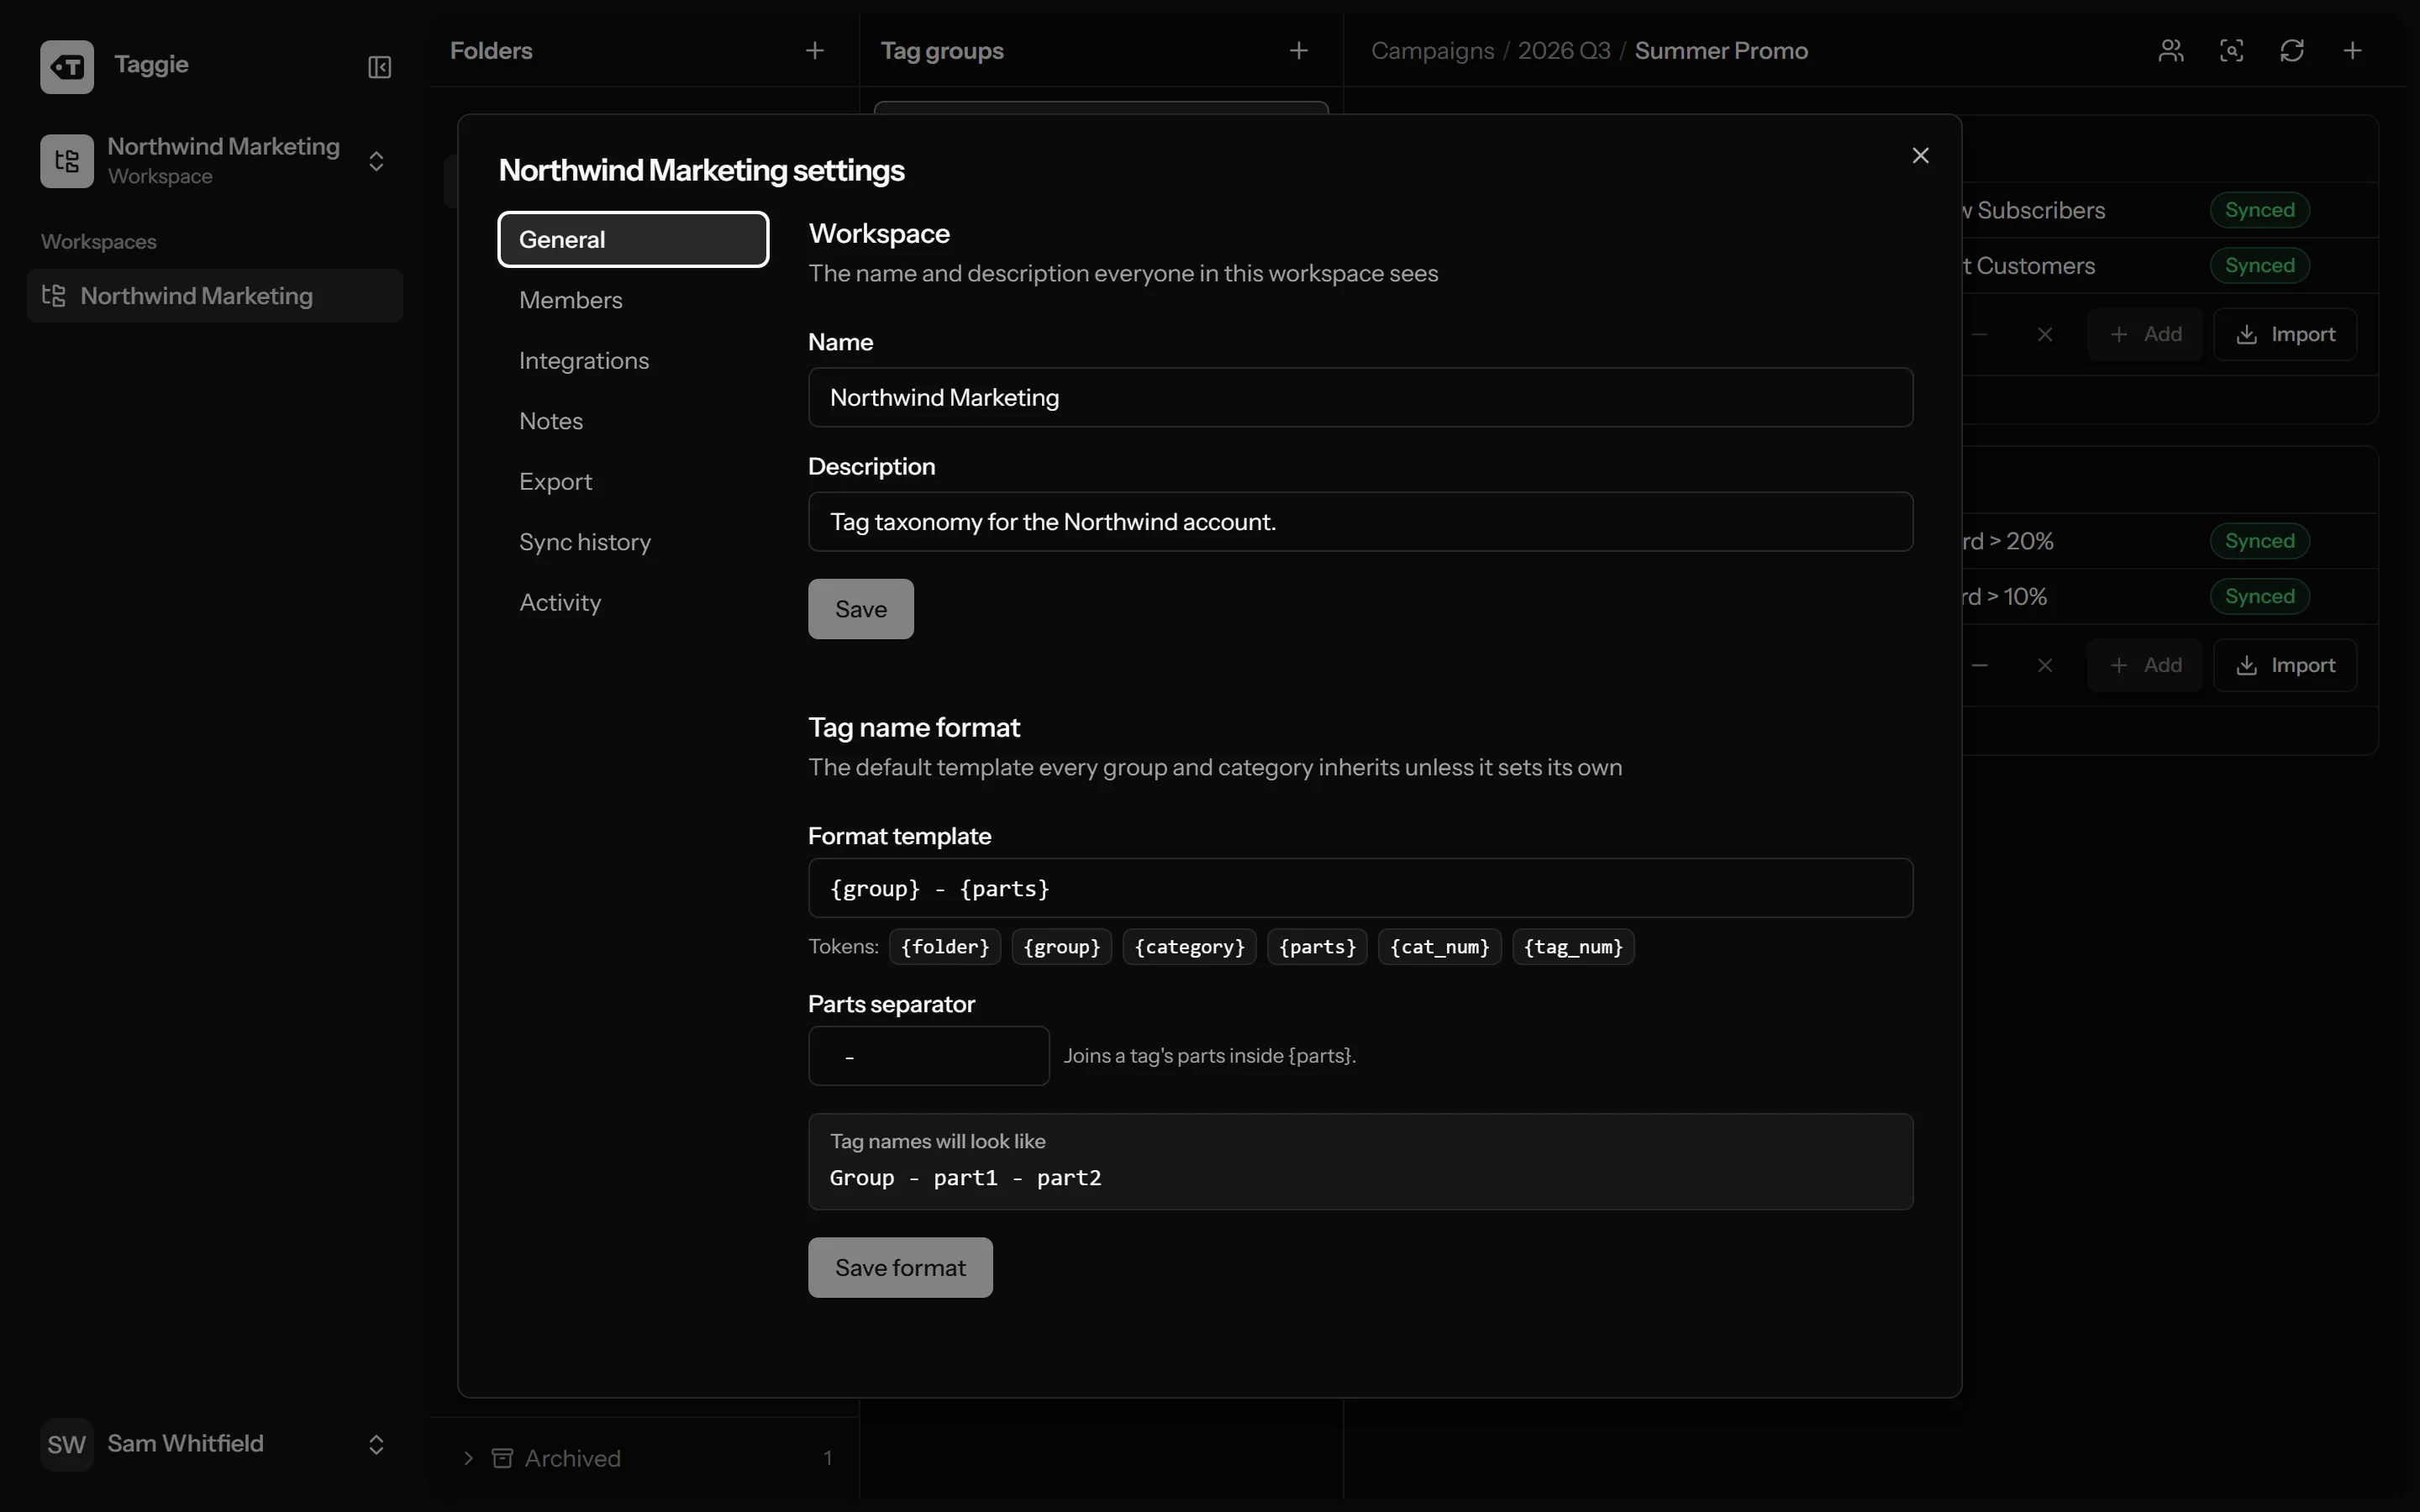
Task: Insert the {cat_num} token
Action: 1439,947
